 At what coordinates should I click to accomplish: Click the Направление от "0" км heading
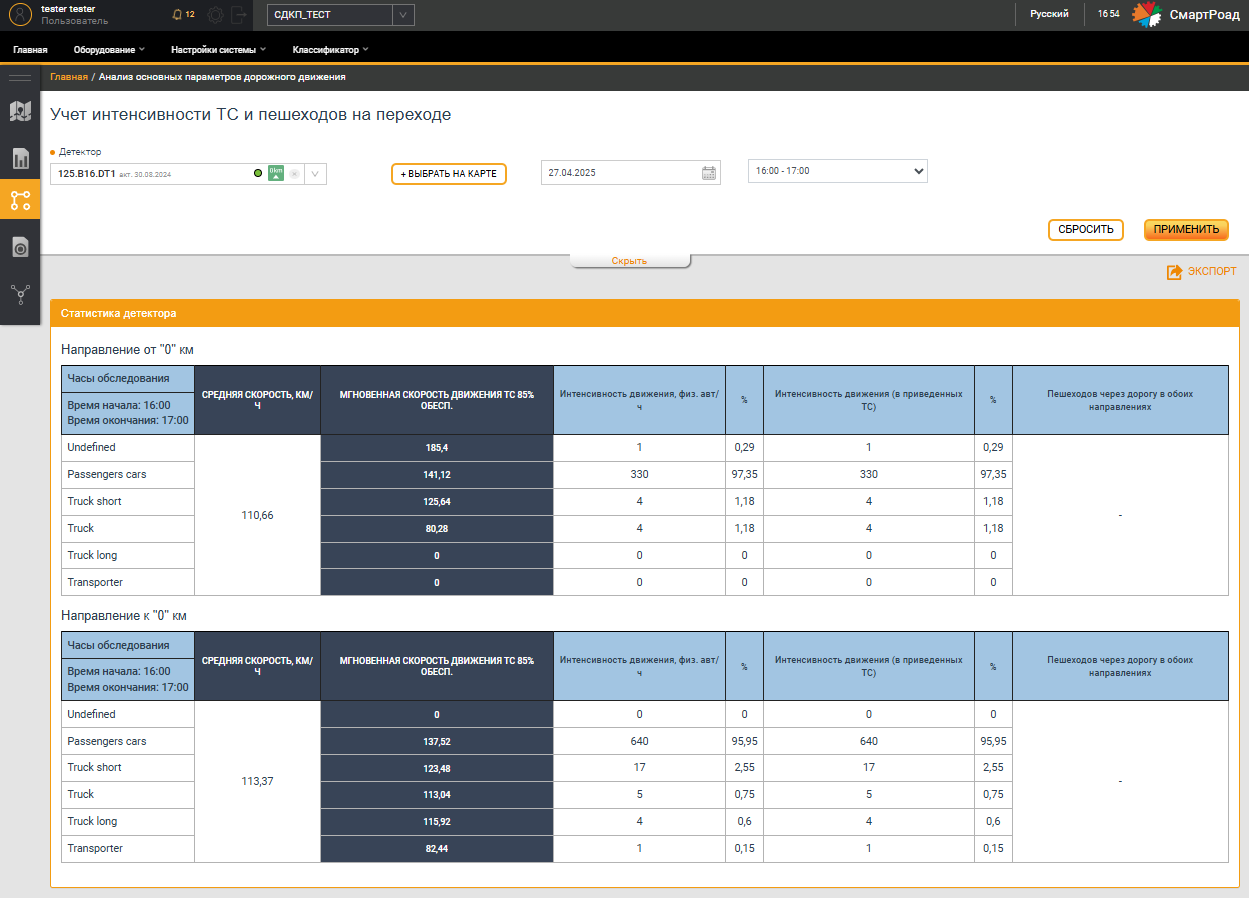pyautogui.click(x=127, y=349)
